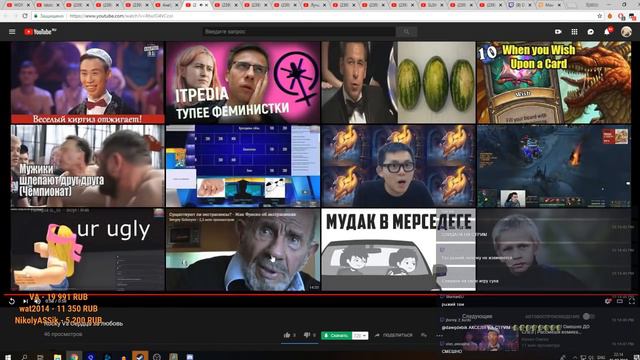
Task: Open the Веселый киргиз отжигает video thumbnail
Action: pyautogui.click(x=87, y=82)
